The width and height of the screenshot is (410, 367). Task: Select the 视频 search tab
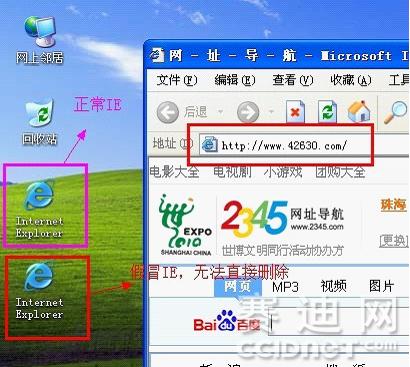[334, 286]
